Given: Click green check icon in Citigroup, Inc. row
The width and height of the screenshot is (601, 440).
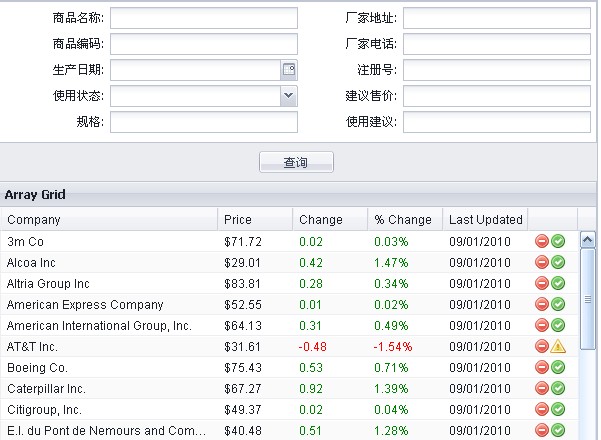Looking at the screenshot, I should (x=558, y=409).
